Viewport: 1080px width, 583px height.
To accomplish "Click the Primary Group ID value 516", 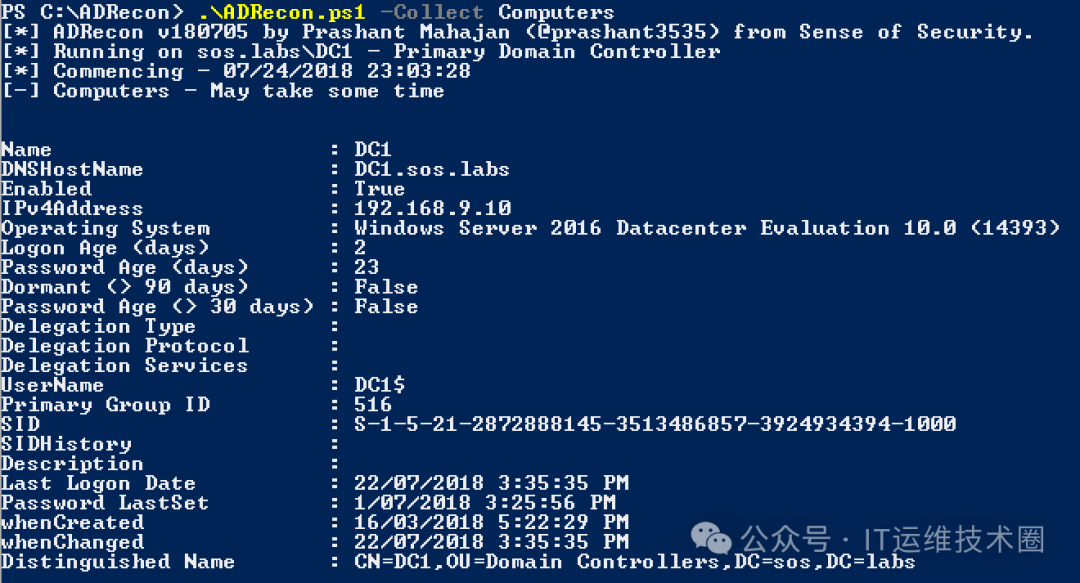I will (x=373, y=405).
